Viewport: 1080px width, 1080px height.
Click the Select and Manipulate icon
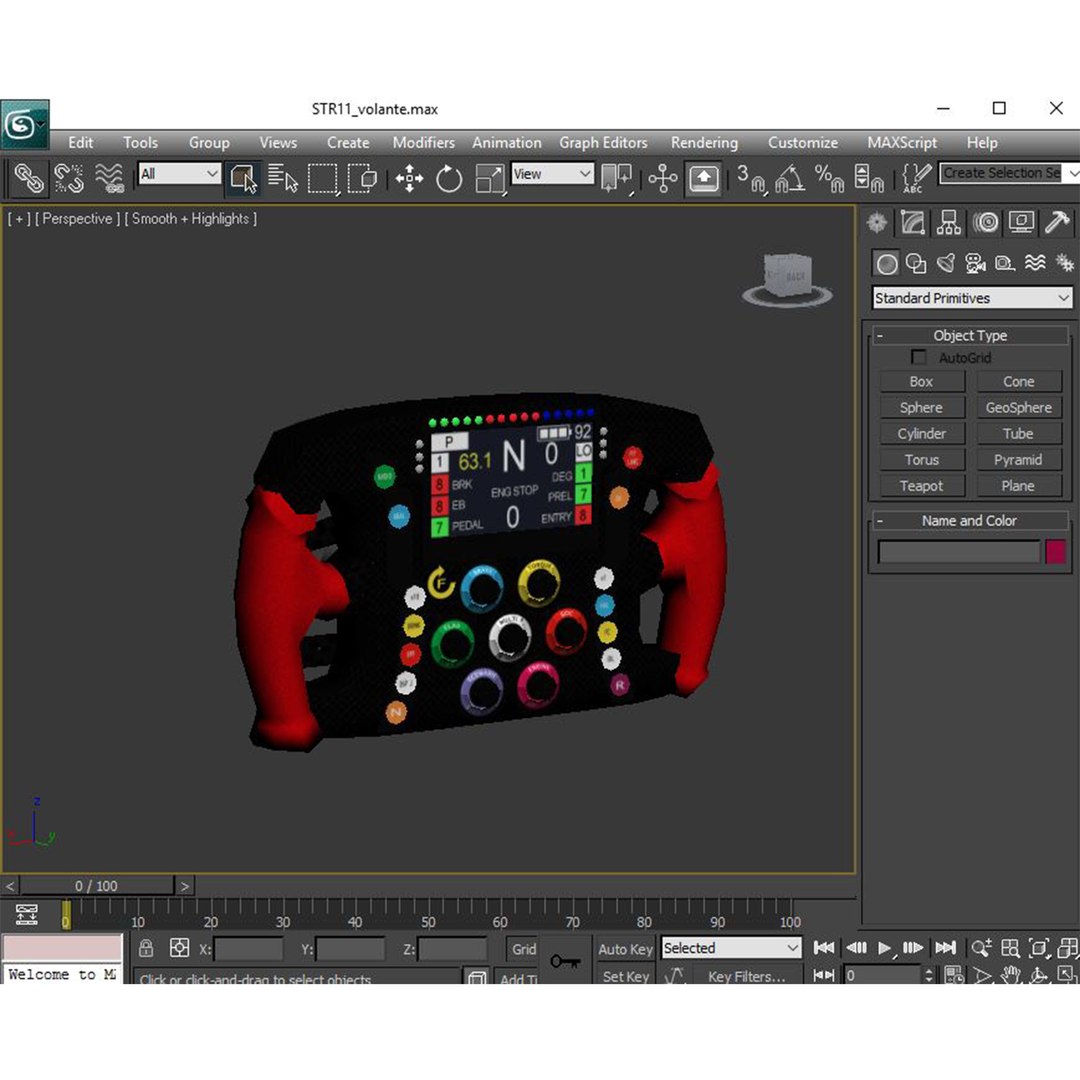point(663,178)
